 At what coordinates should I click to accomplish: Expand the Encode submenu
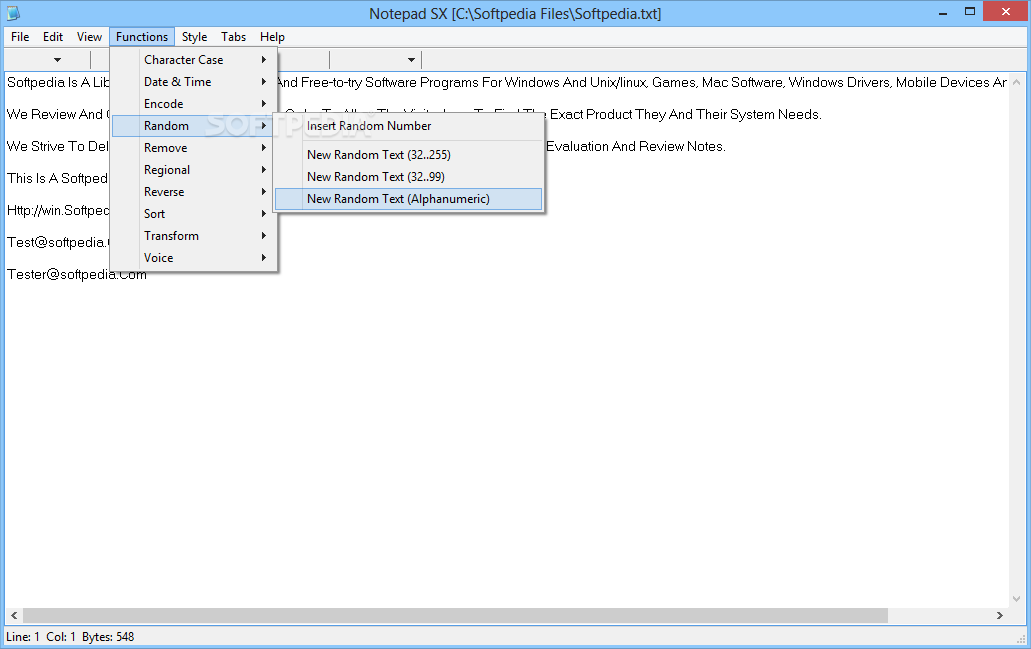pos(193,104)
